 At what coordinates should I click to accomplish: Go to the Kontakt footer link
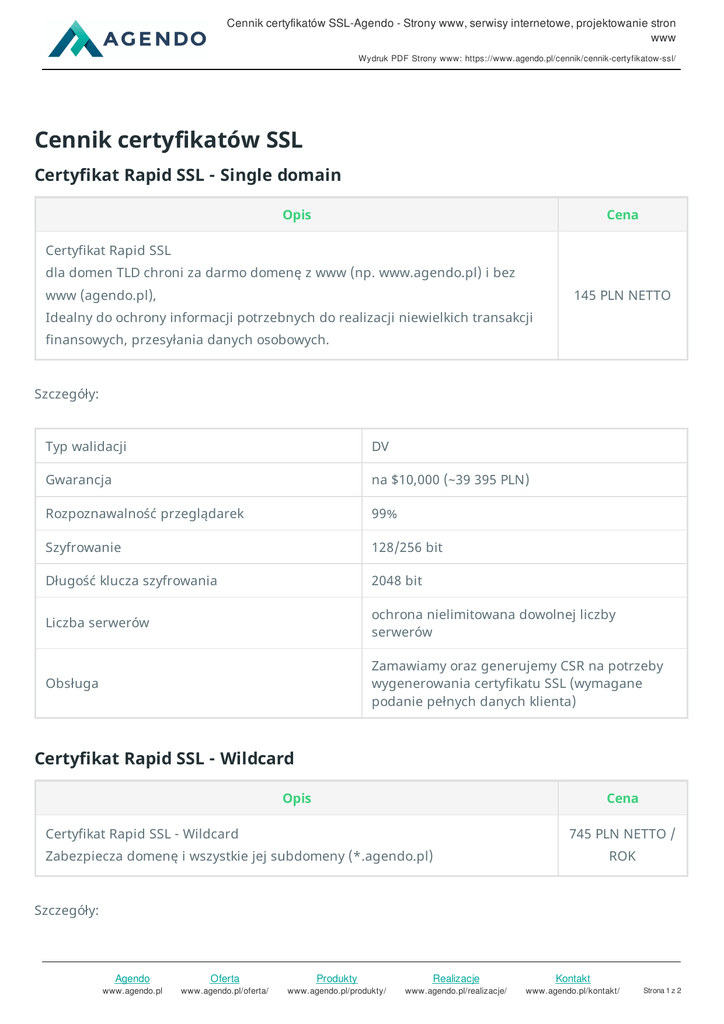tap(572, 978)
